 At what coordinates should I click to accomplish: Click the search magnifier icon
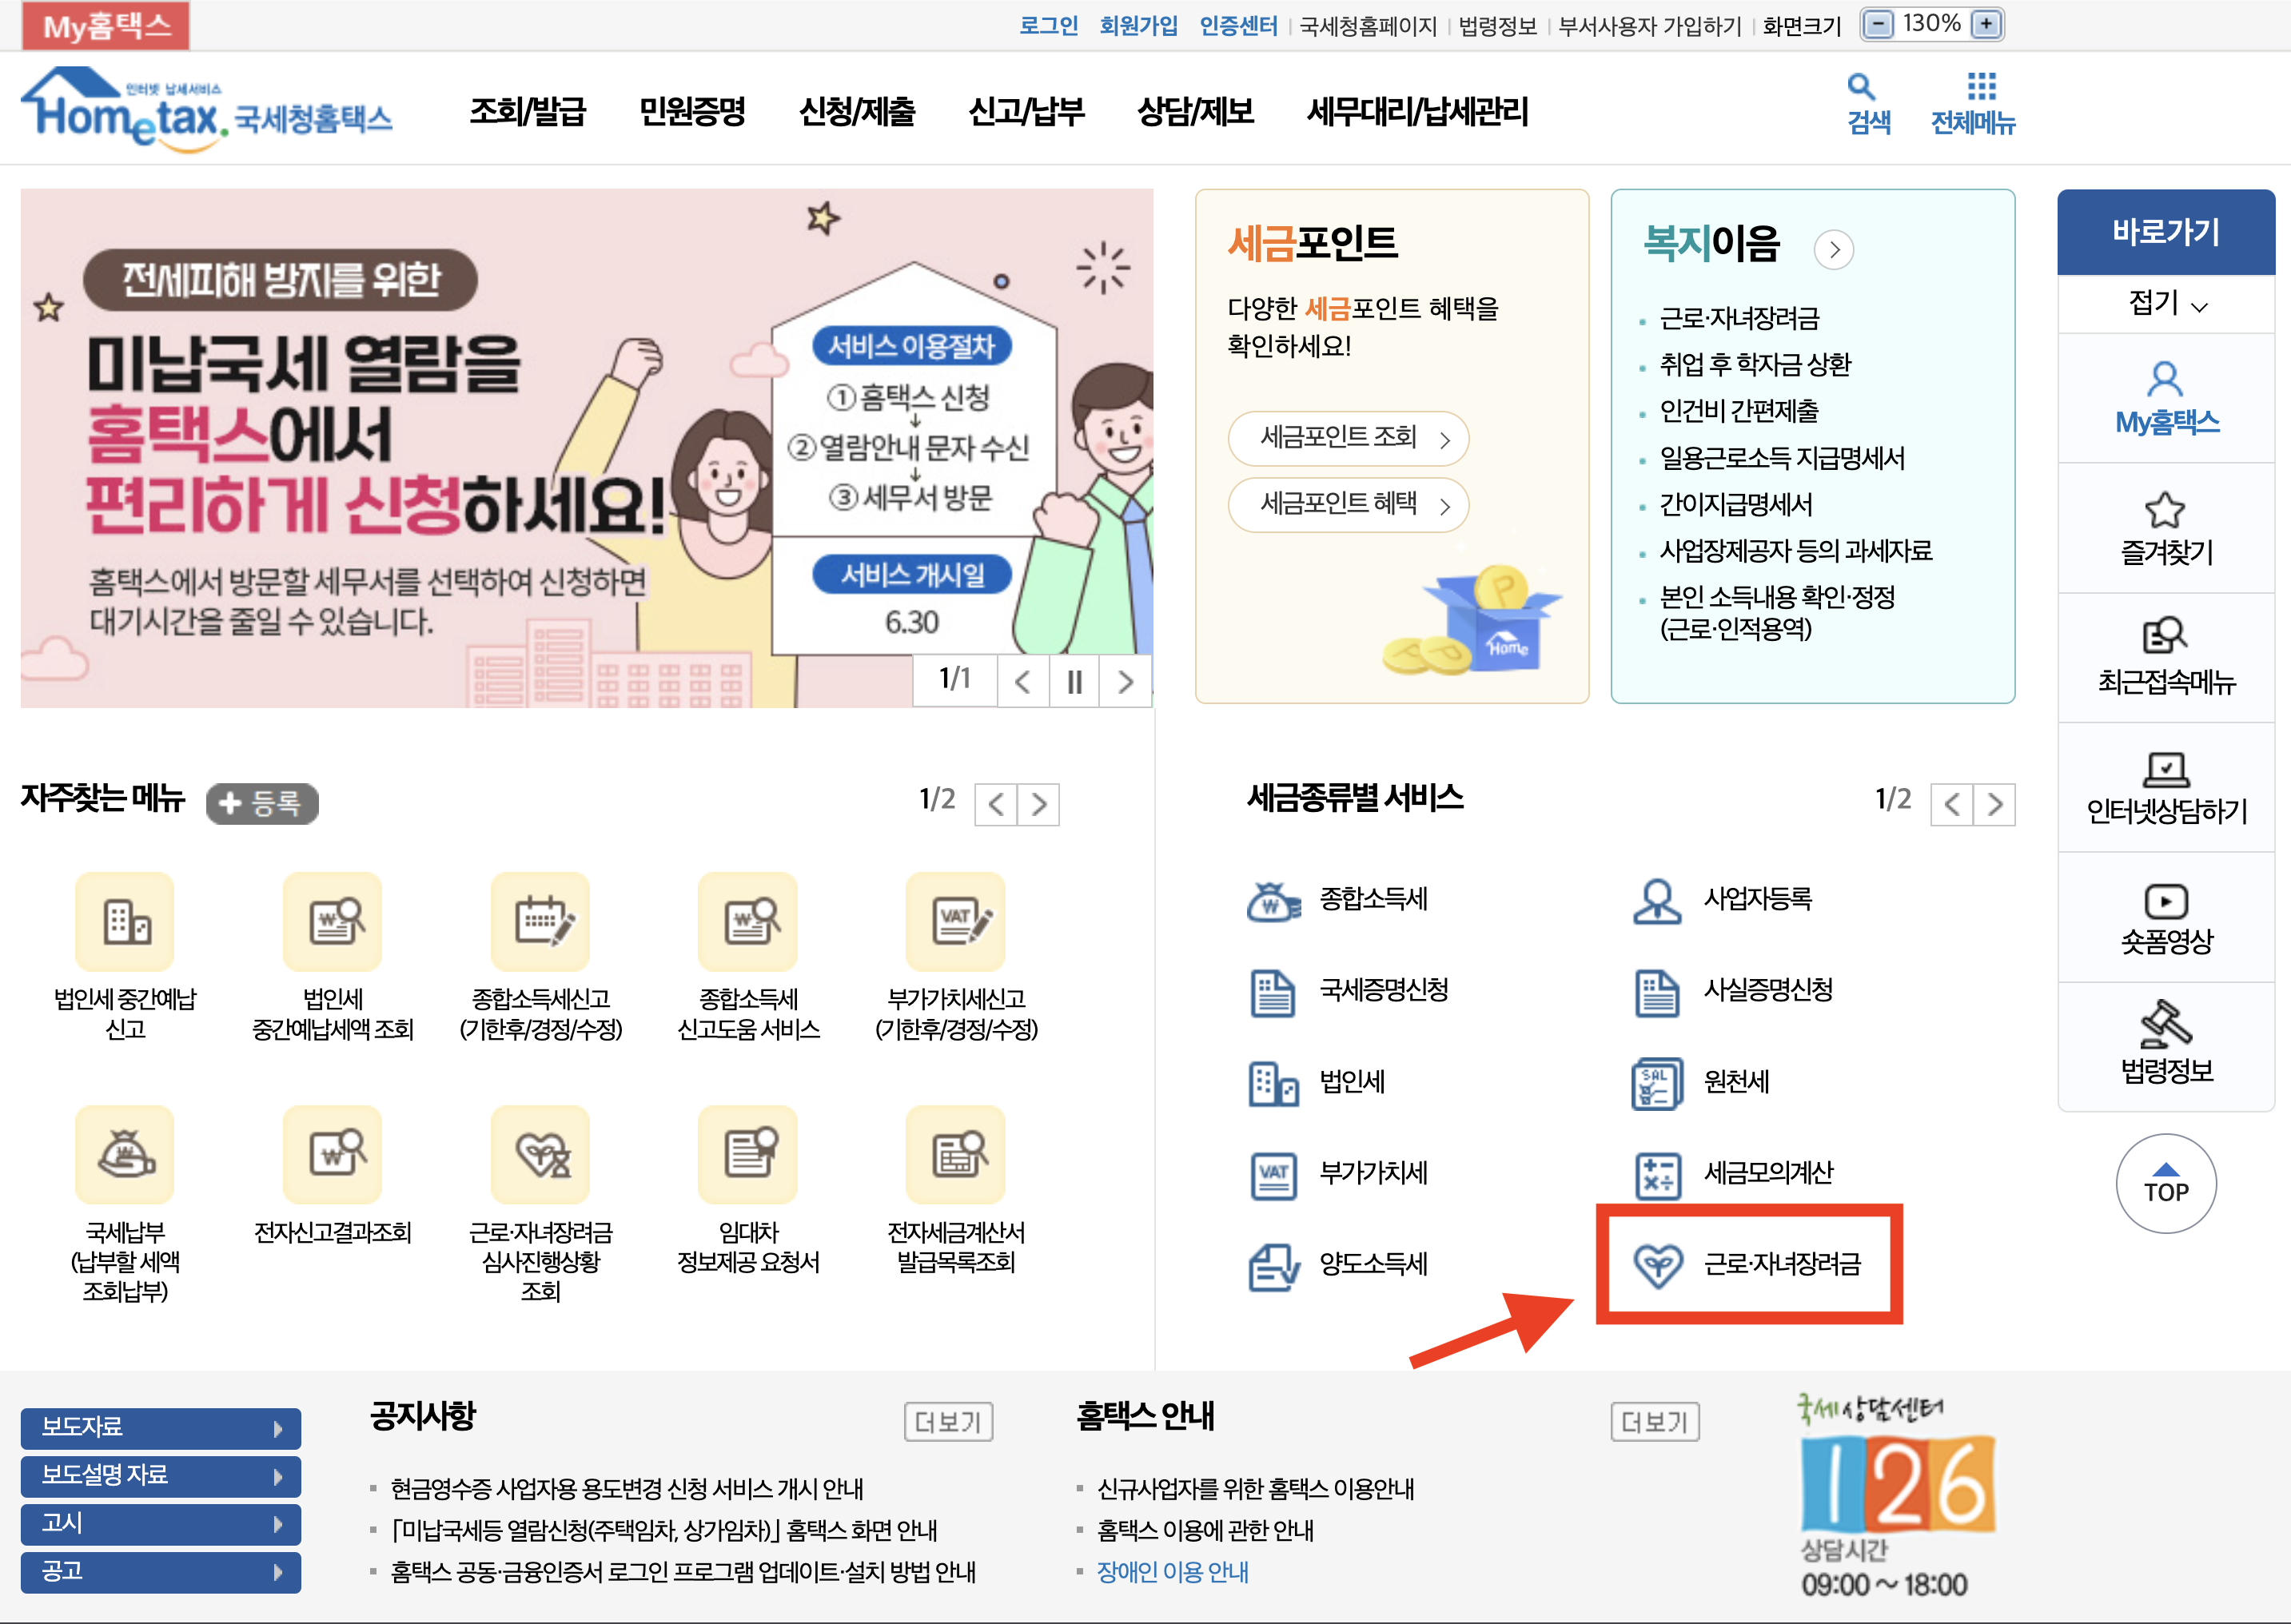pos(1860,87)
